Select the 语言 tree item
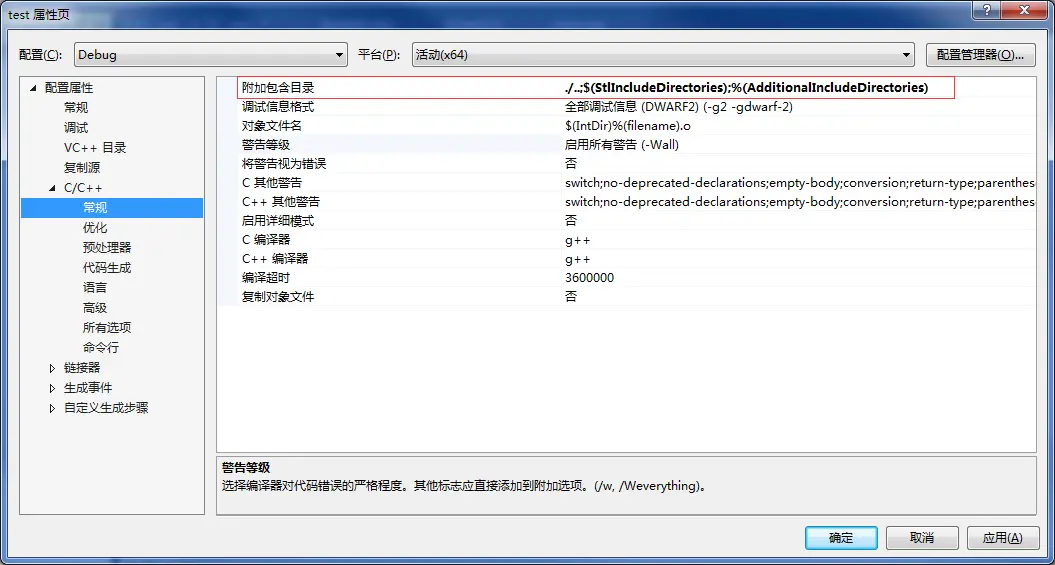Image resolution: width=1055 pixels, height=565 pixels. [x=95, y=288]
